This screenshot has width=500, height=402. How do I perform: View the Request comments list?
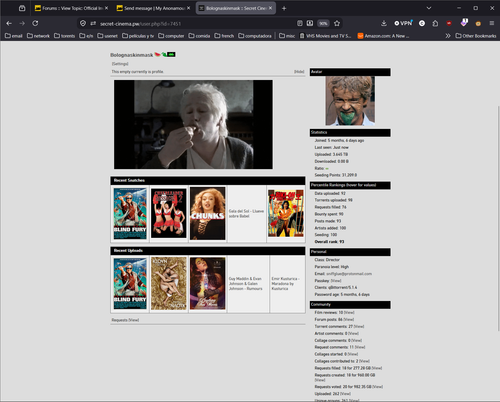pos(359,347)
